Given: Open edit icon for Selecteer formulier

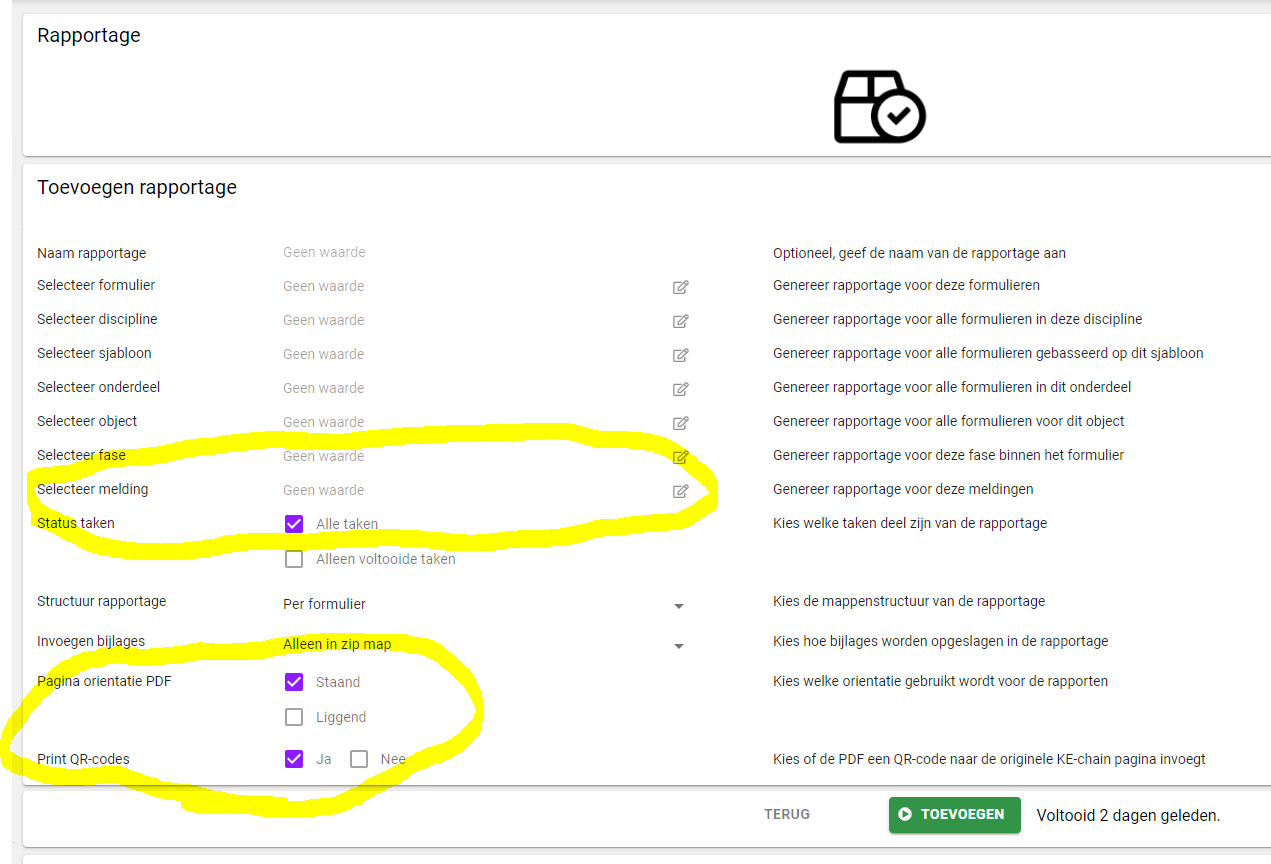Looking at the screenshot, I should tap(680, 287).
